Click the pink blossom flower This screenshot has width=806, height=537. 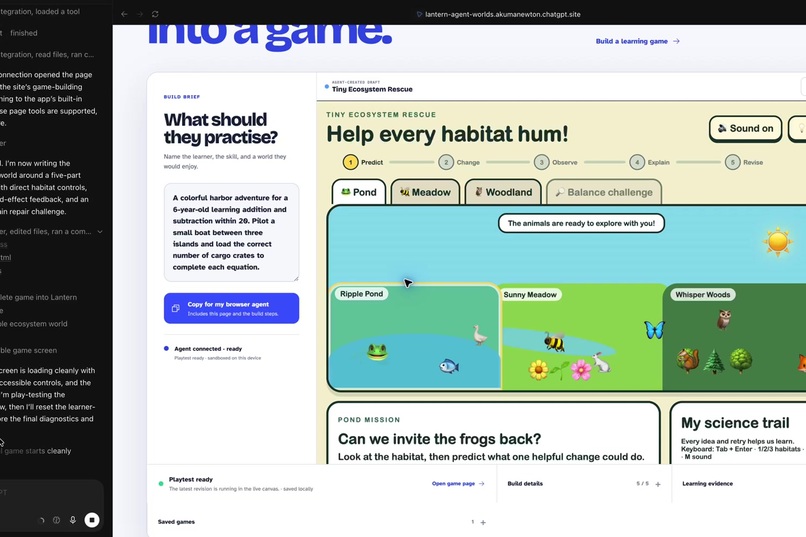(x=581, y=370)
